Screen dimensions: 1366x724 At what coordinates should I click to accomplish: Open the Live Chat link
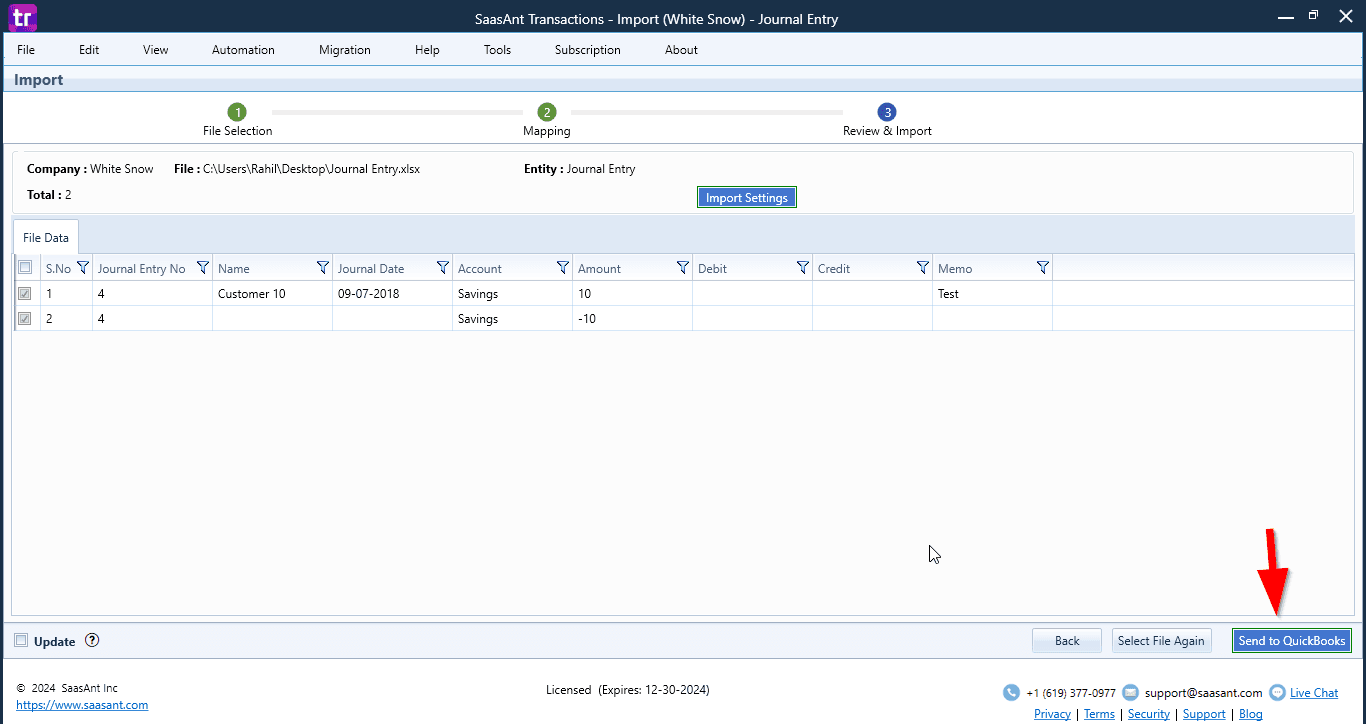click(x=1314, y=692)
